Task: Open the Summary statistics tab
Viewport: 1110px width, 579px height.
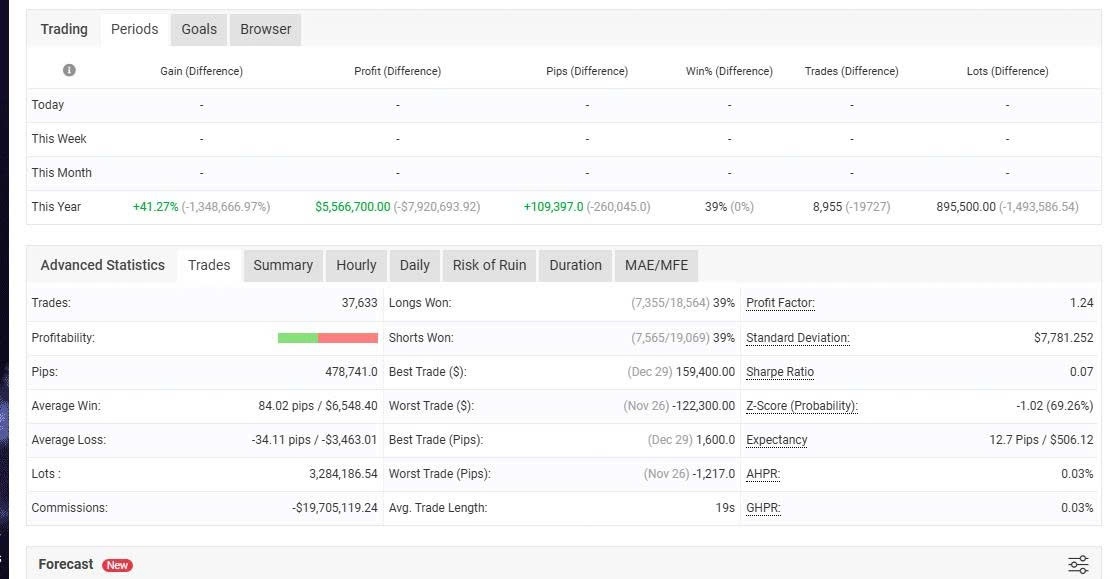Action: tap(283, 265)
